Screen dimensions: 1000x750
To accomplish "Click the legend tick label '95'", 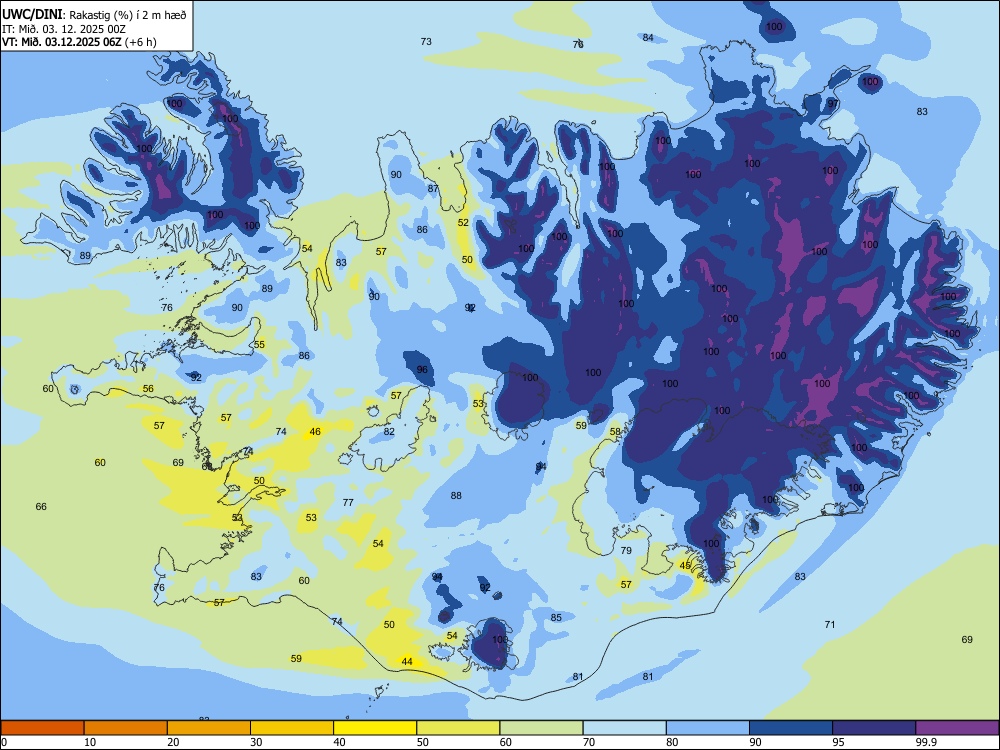I will pos(838,742).
